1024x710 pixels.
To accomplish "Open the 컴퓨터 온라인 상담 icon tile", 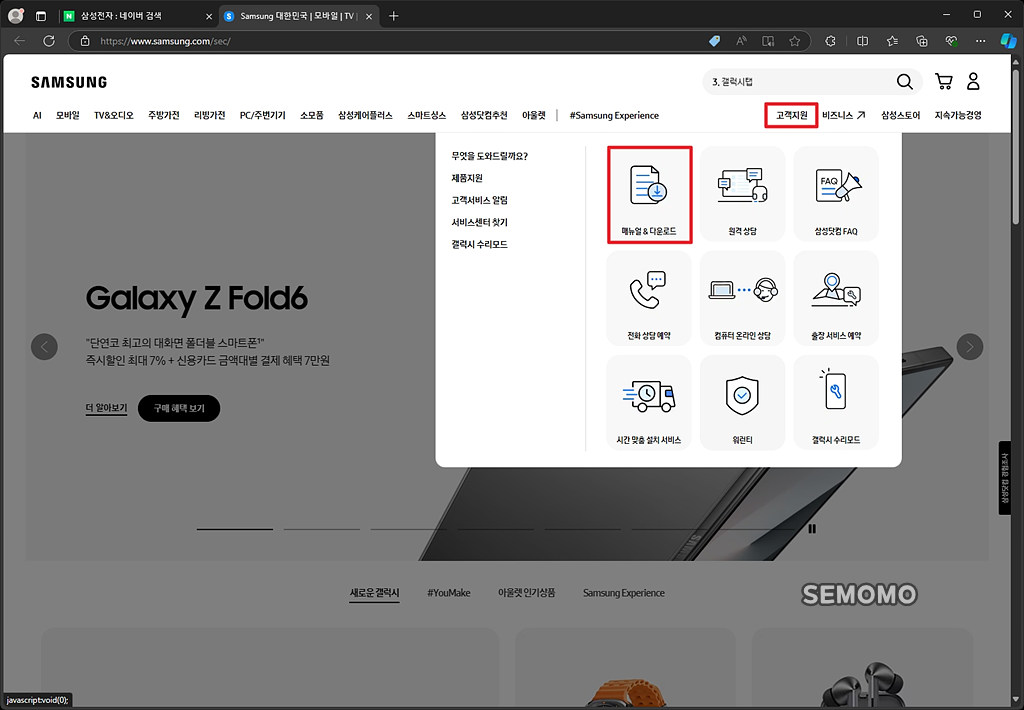I will 743,299.
